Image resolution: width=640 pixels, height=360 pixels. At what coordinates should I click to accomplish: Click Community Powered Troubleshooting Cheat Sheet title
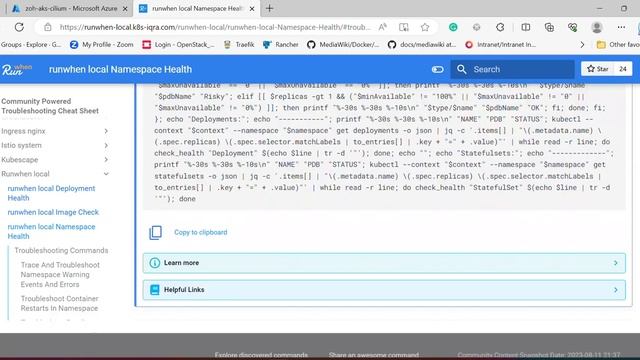pos(50,106)
